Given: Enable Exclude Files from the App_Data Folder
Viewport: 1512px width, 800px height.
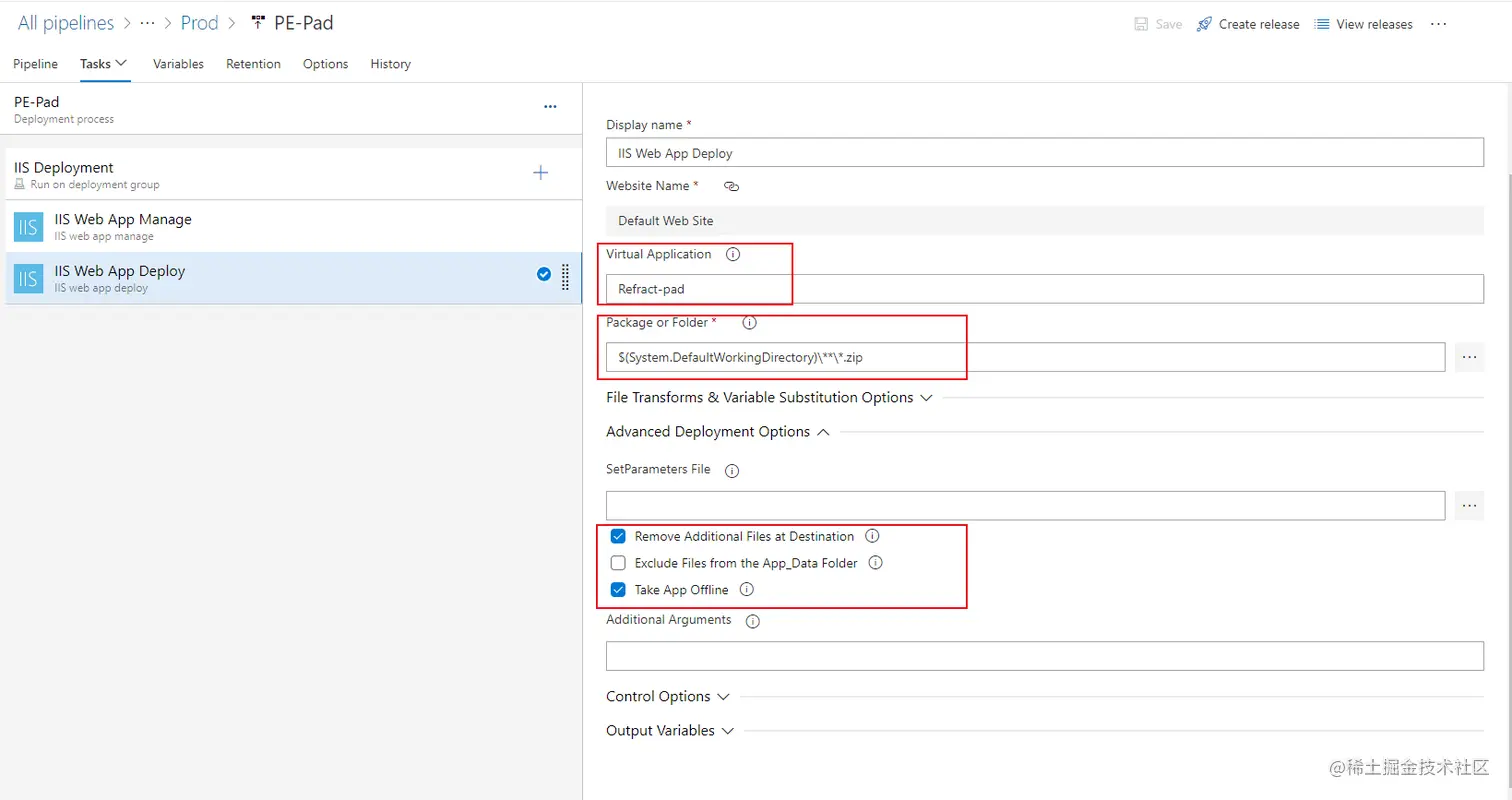Looking at the screenshot, I should coord(618,563).
